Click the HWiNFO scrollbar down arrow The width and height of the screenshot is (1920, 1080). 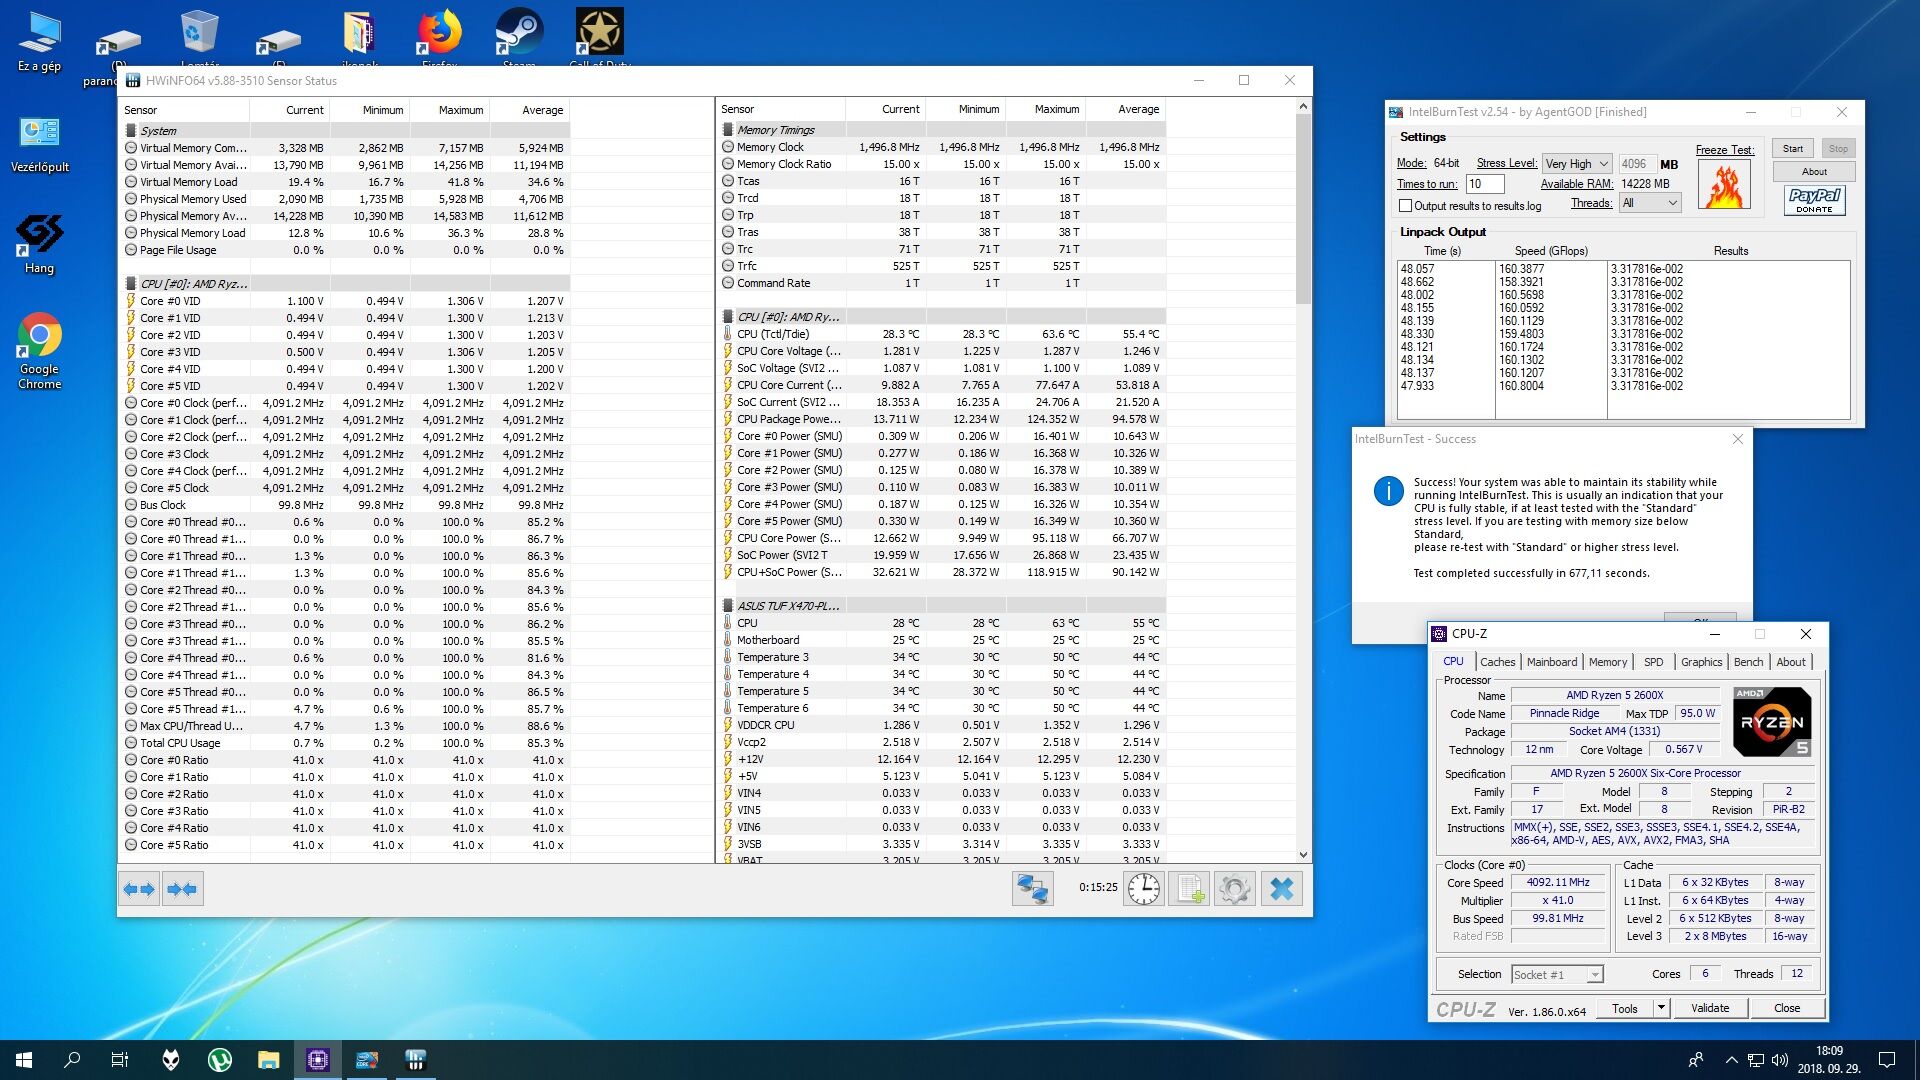[1303, 854]
